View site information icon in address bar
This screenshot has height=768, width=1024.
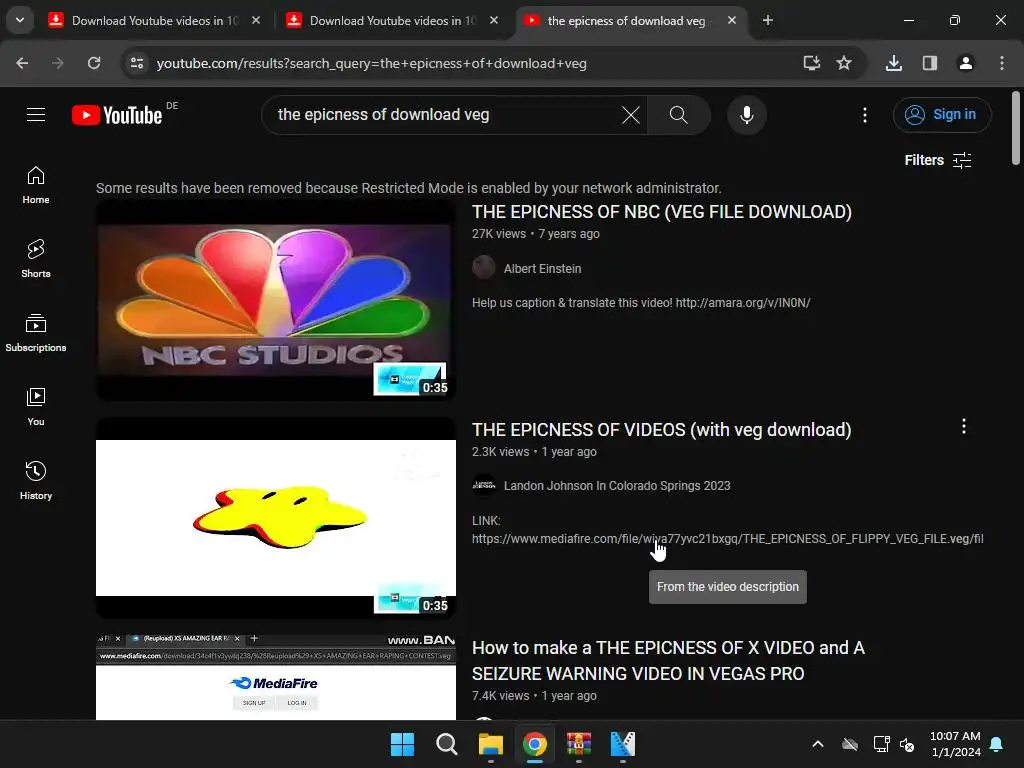pos(137,63)
